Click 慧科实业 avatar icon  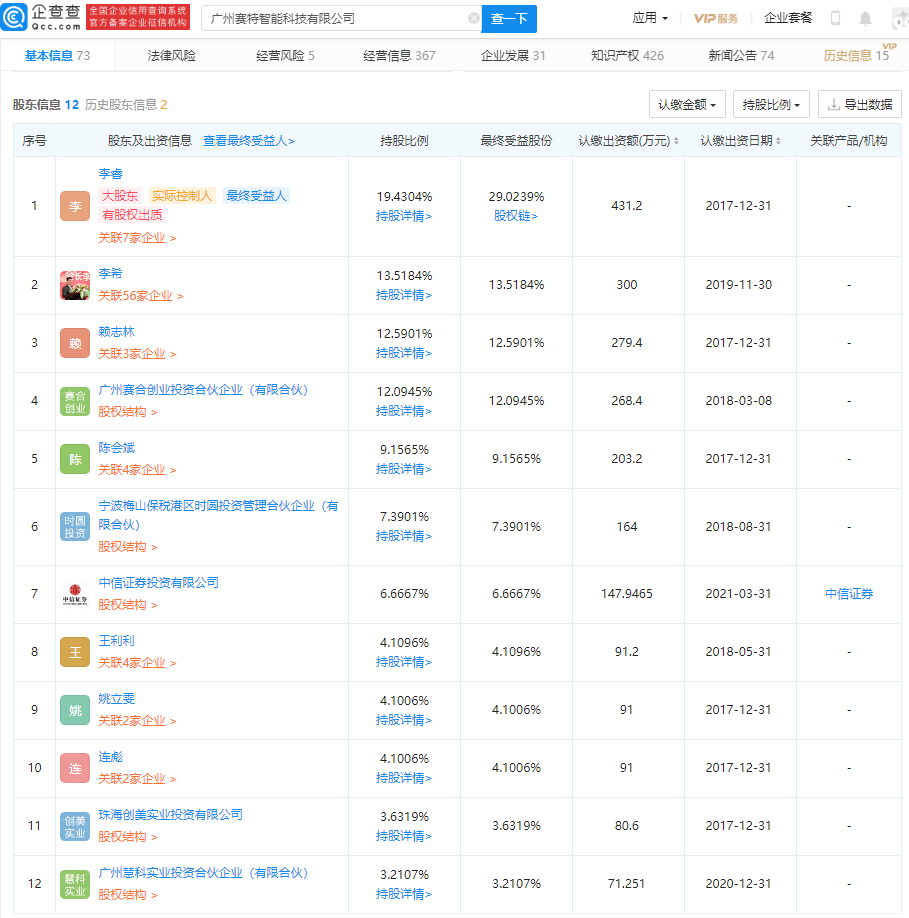(x=75, y=883)
